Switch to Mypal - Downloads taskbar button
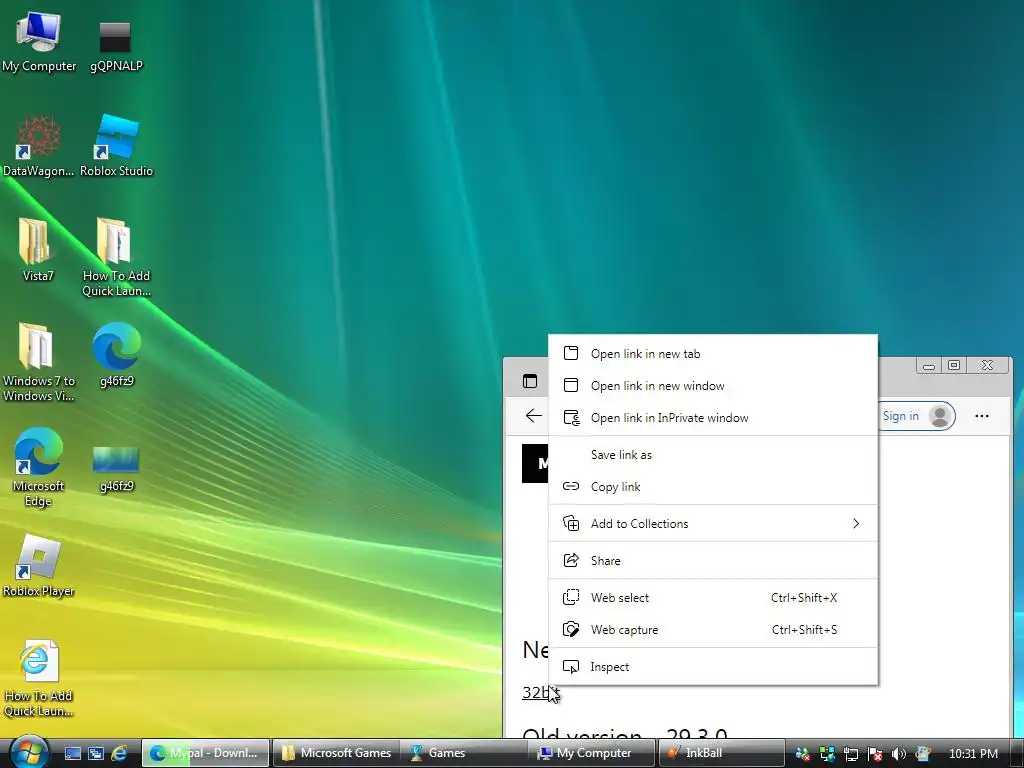The image size is (1024, 768). pyautogui.click(x=206, y=753)
